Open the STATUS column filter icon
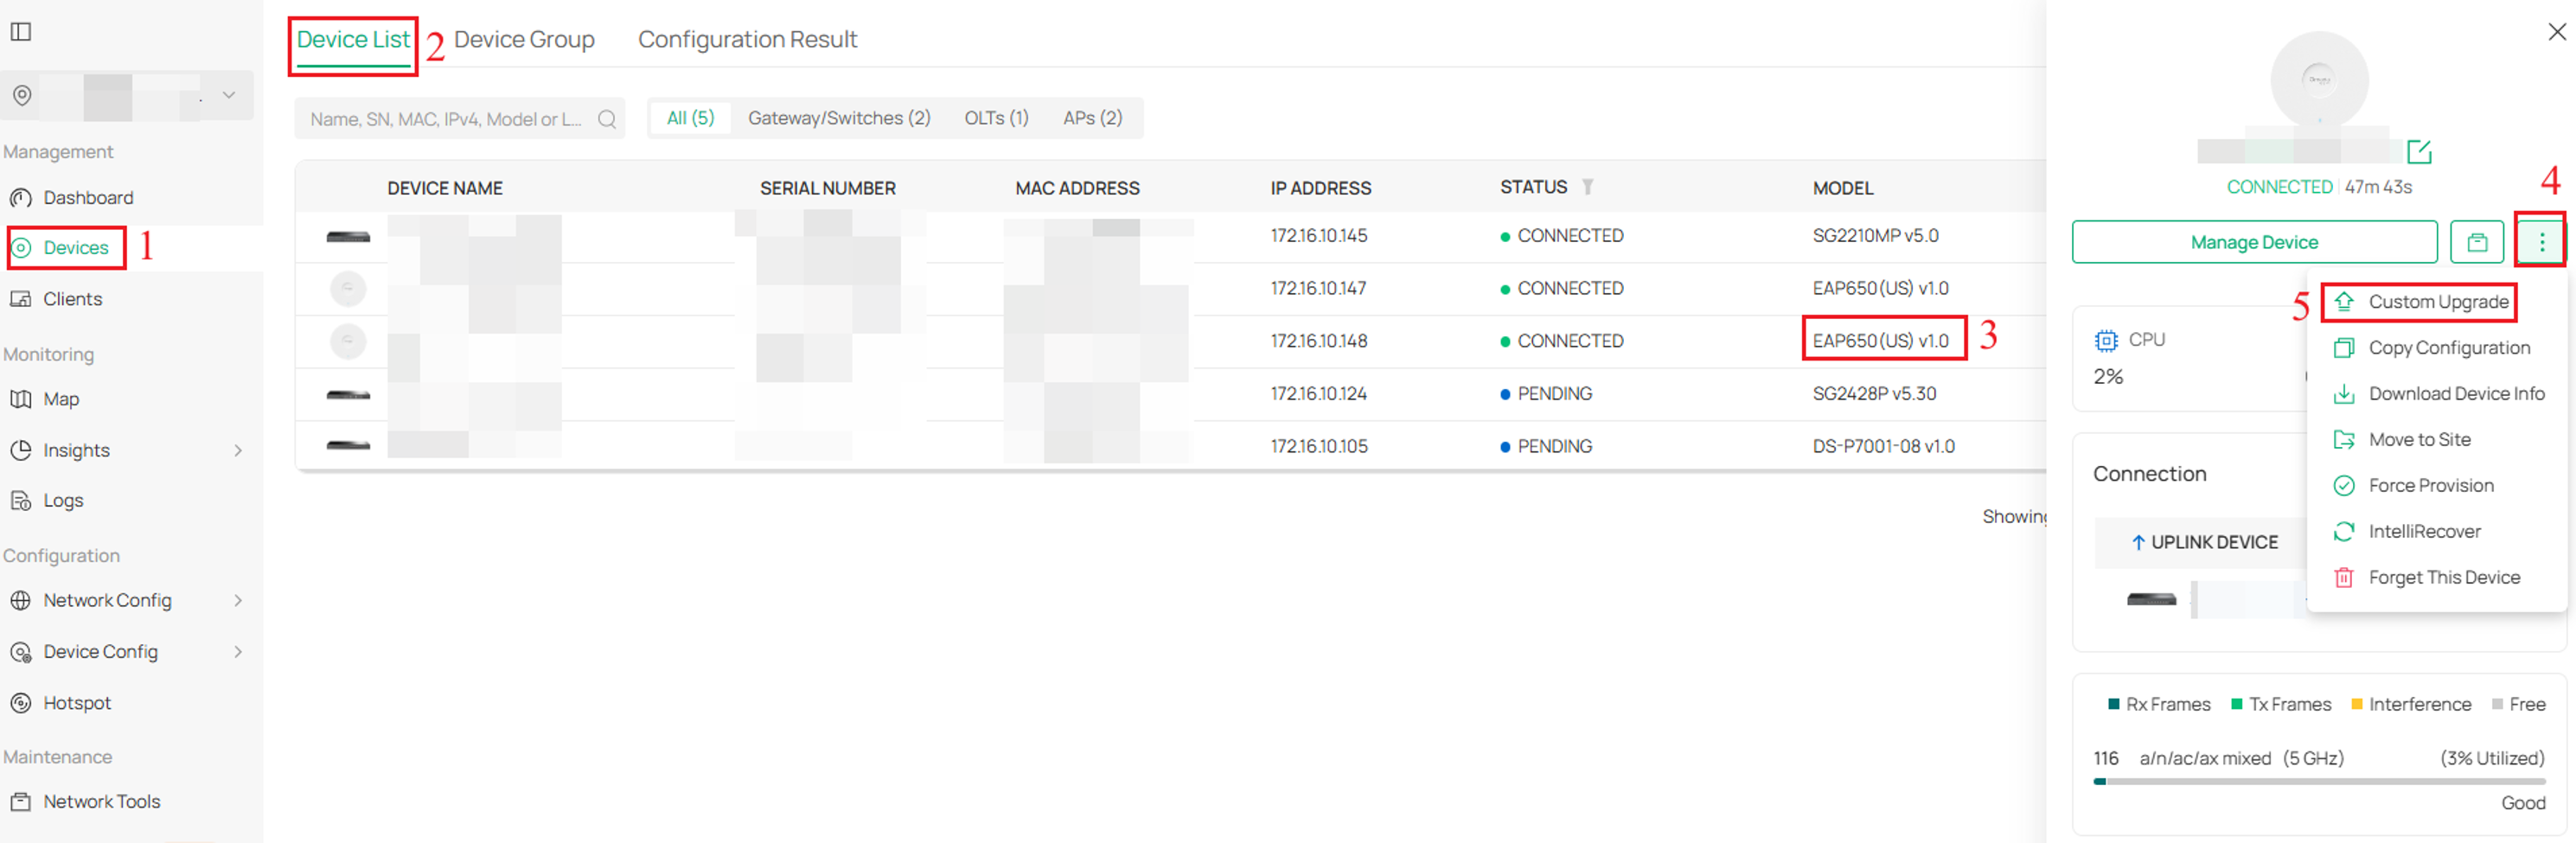 1587,187
